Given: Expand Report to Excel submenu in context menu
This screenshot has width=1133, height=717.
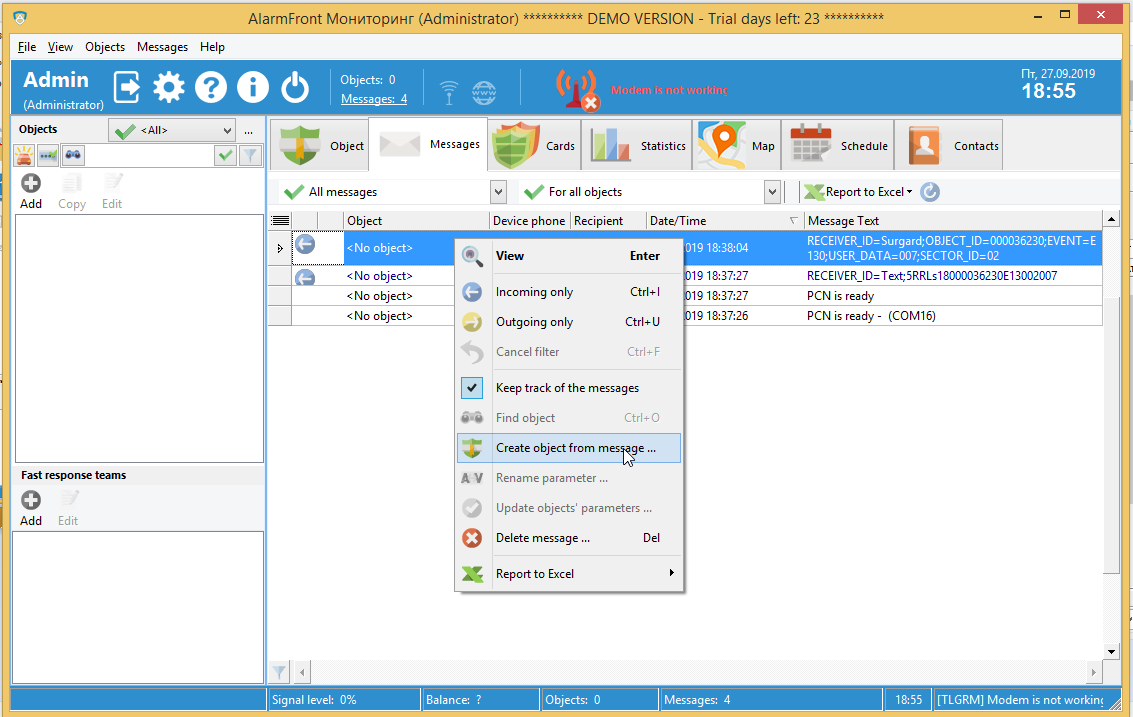Looking at the screenshot, I should [569, 573].
